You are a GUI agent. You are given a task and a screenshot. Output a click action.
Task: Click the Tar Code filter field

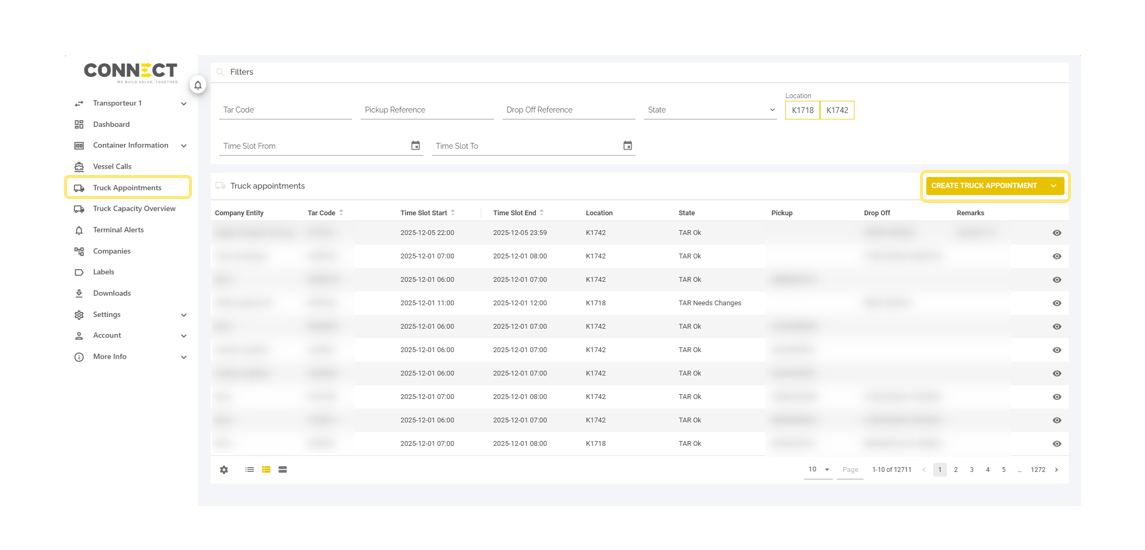point(285,110)
